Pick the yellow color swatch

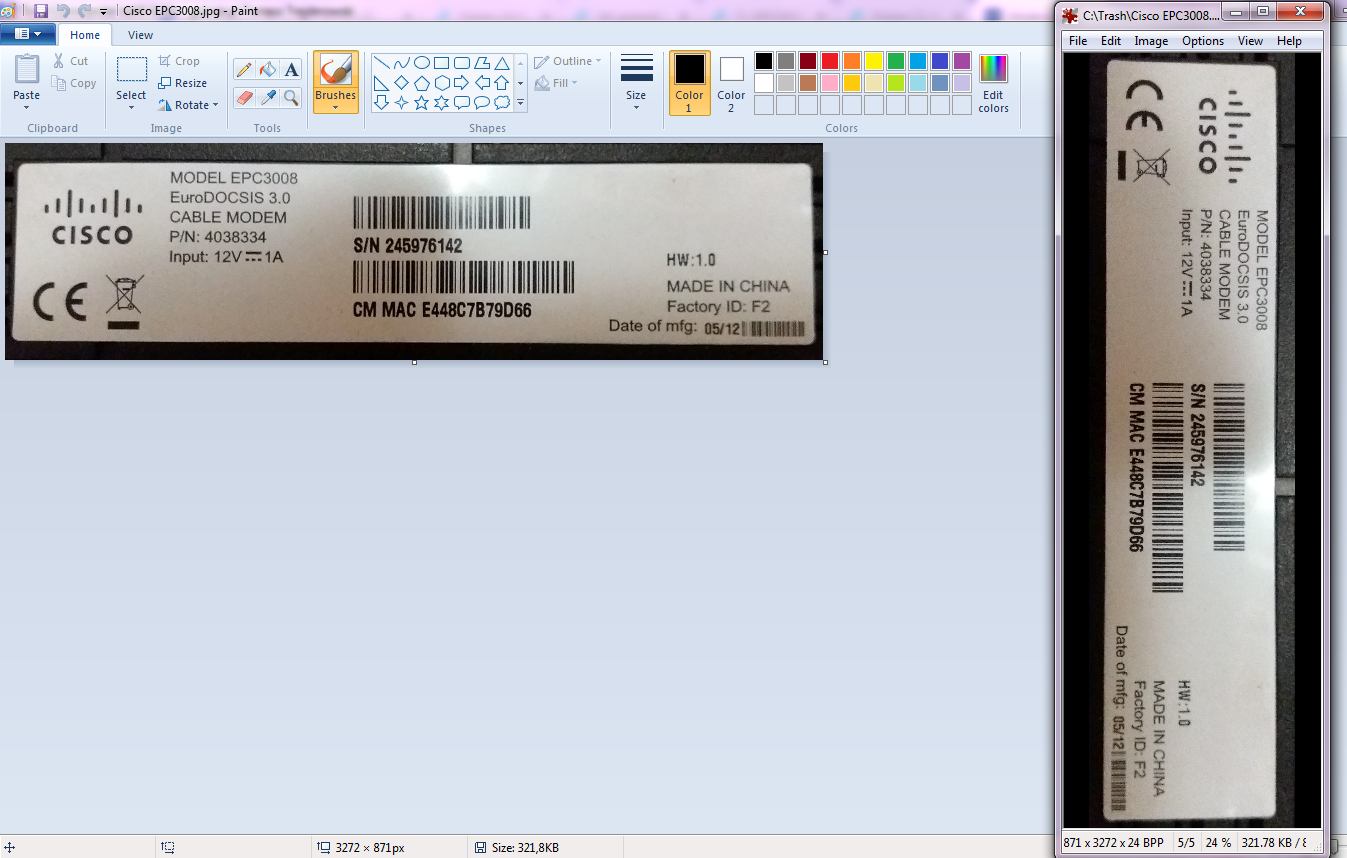pyautogui.click(x=874, y=61)
